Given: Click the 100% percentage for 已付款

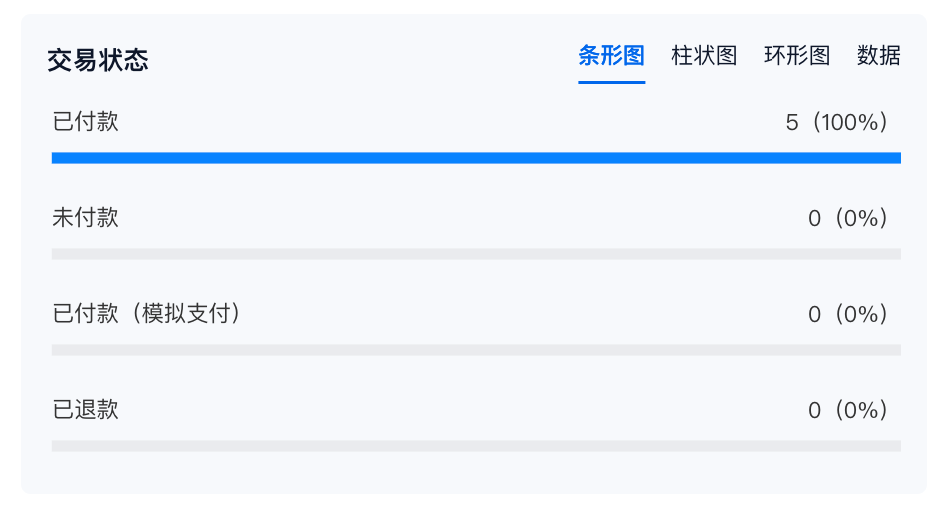Looking at the screenshot, I should pyautogui.click(x=851, y=123).
